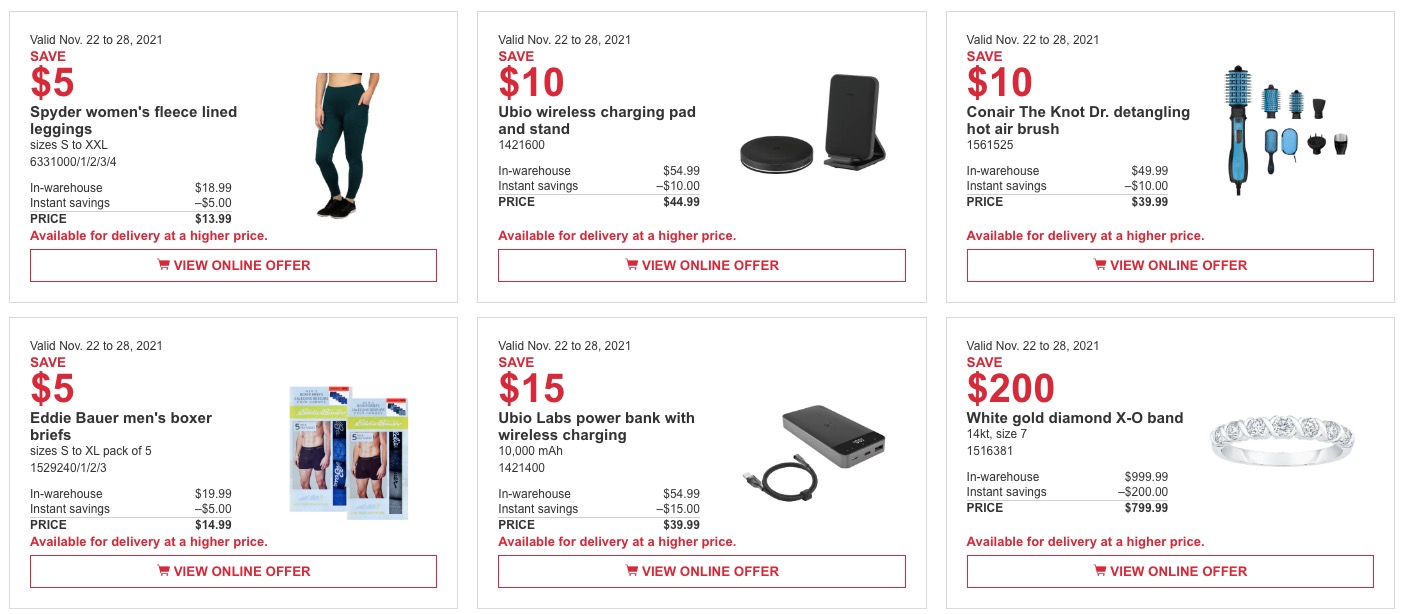Click View Online Offer for white gold diamond band
Screen dimensions: 1409x614
point(1169,571)
